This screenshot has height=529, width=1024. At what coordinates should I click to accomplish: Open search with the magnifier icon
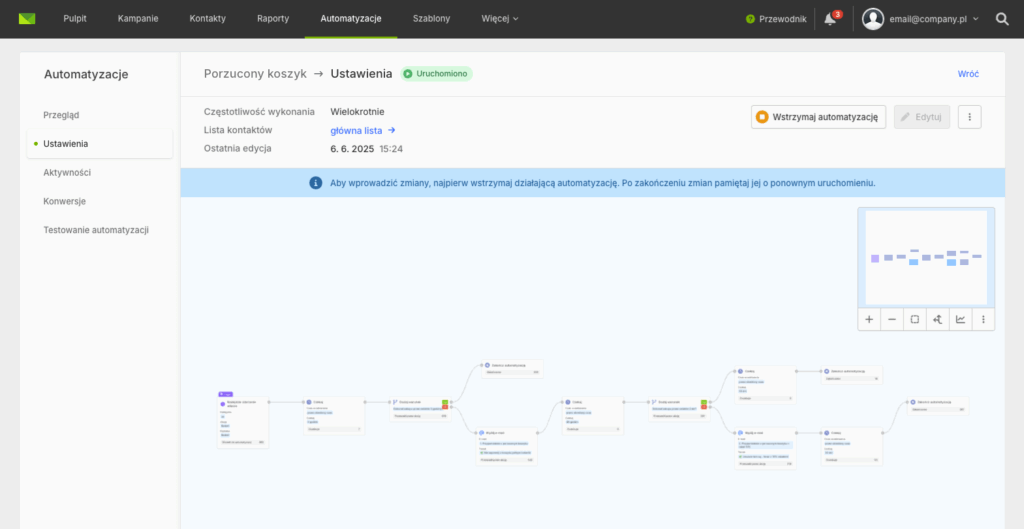click(1002, 19)
